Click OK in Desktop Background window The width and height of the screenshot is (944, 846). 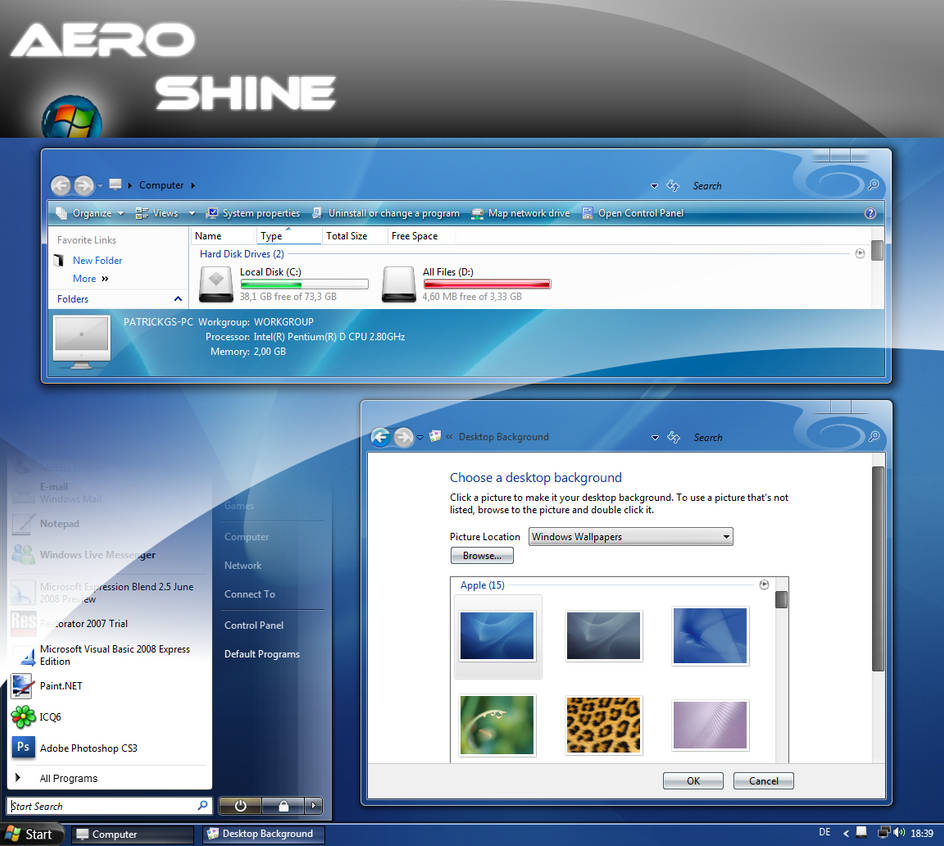click(x=693, y=780)
